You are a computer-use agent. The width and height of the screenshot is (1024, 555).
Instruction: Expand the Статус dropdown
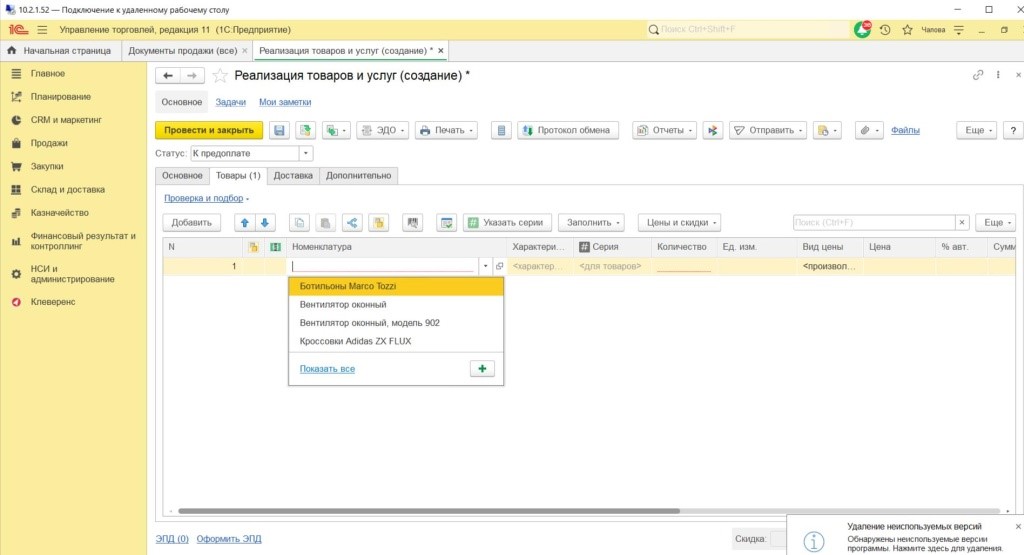tap(306, 154)
